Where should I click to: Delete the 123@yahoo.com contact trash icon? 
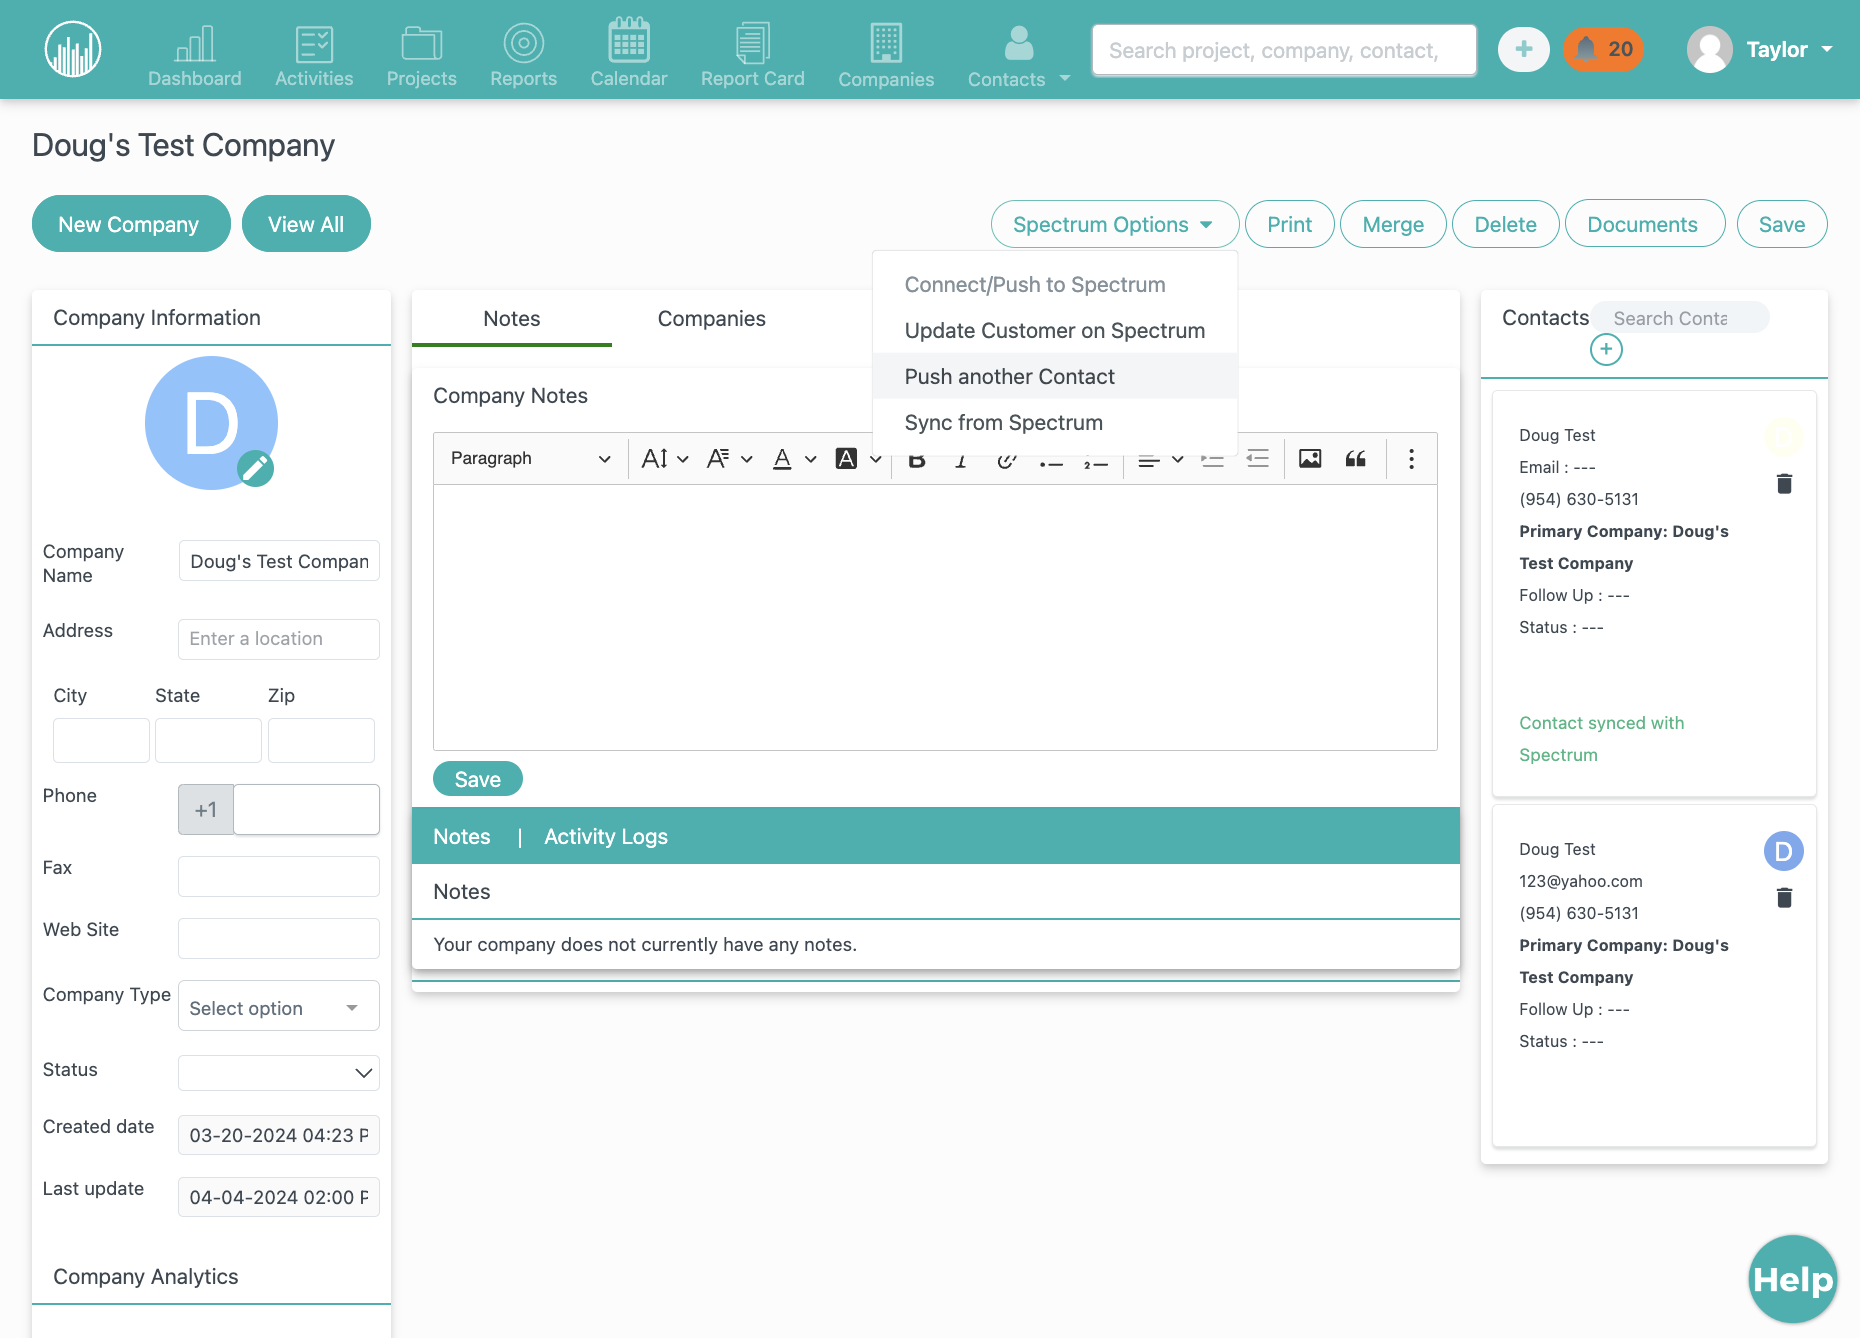coord(1784,898)
